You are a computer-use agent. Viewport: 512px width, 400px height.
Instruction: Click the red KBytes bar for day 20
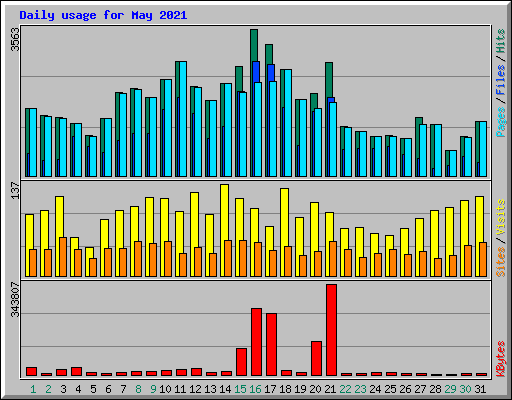[x=316, y=359]
